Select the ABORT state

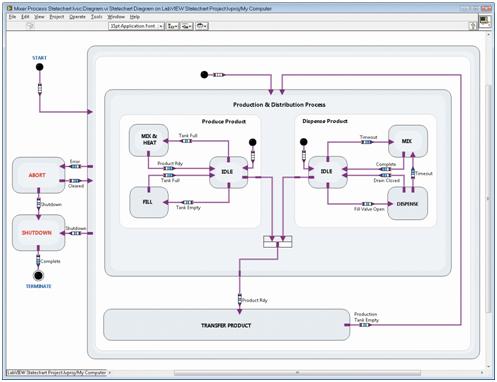(x=39, y=175)
